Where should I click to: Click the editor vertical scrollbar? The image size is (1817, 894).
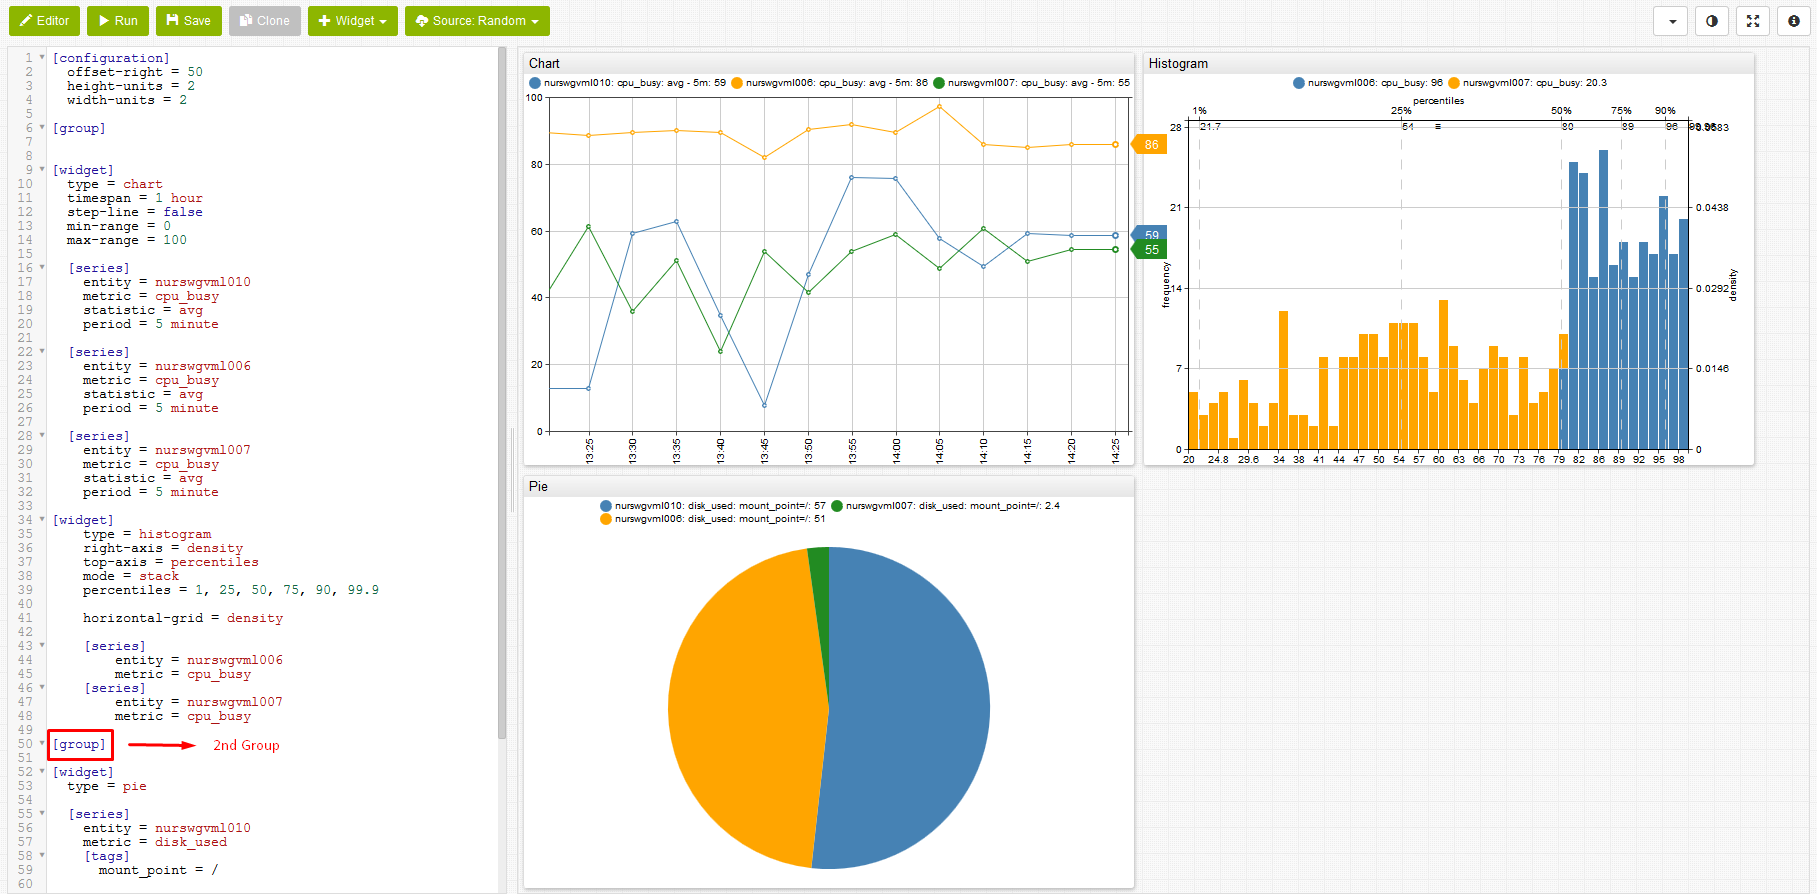pos(502,393)
